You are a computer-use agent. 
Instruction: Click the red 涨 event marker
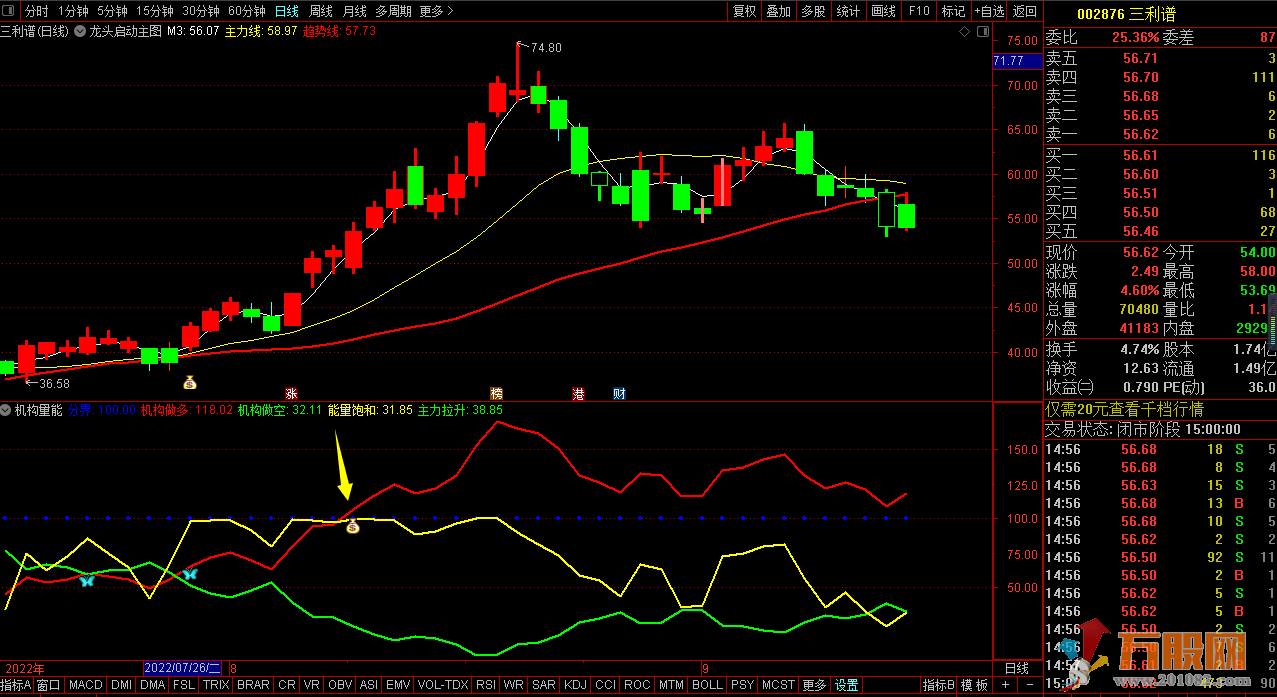click(291, 394)
